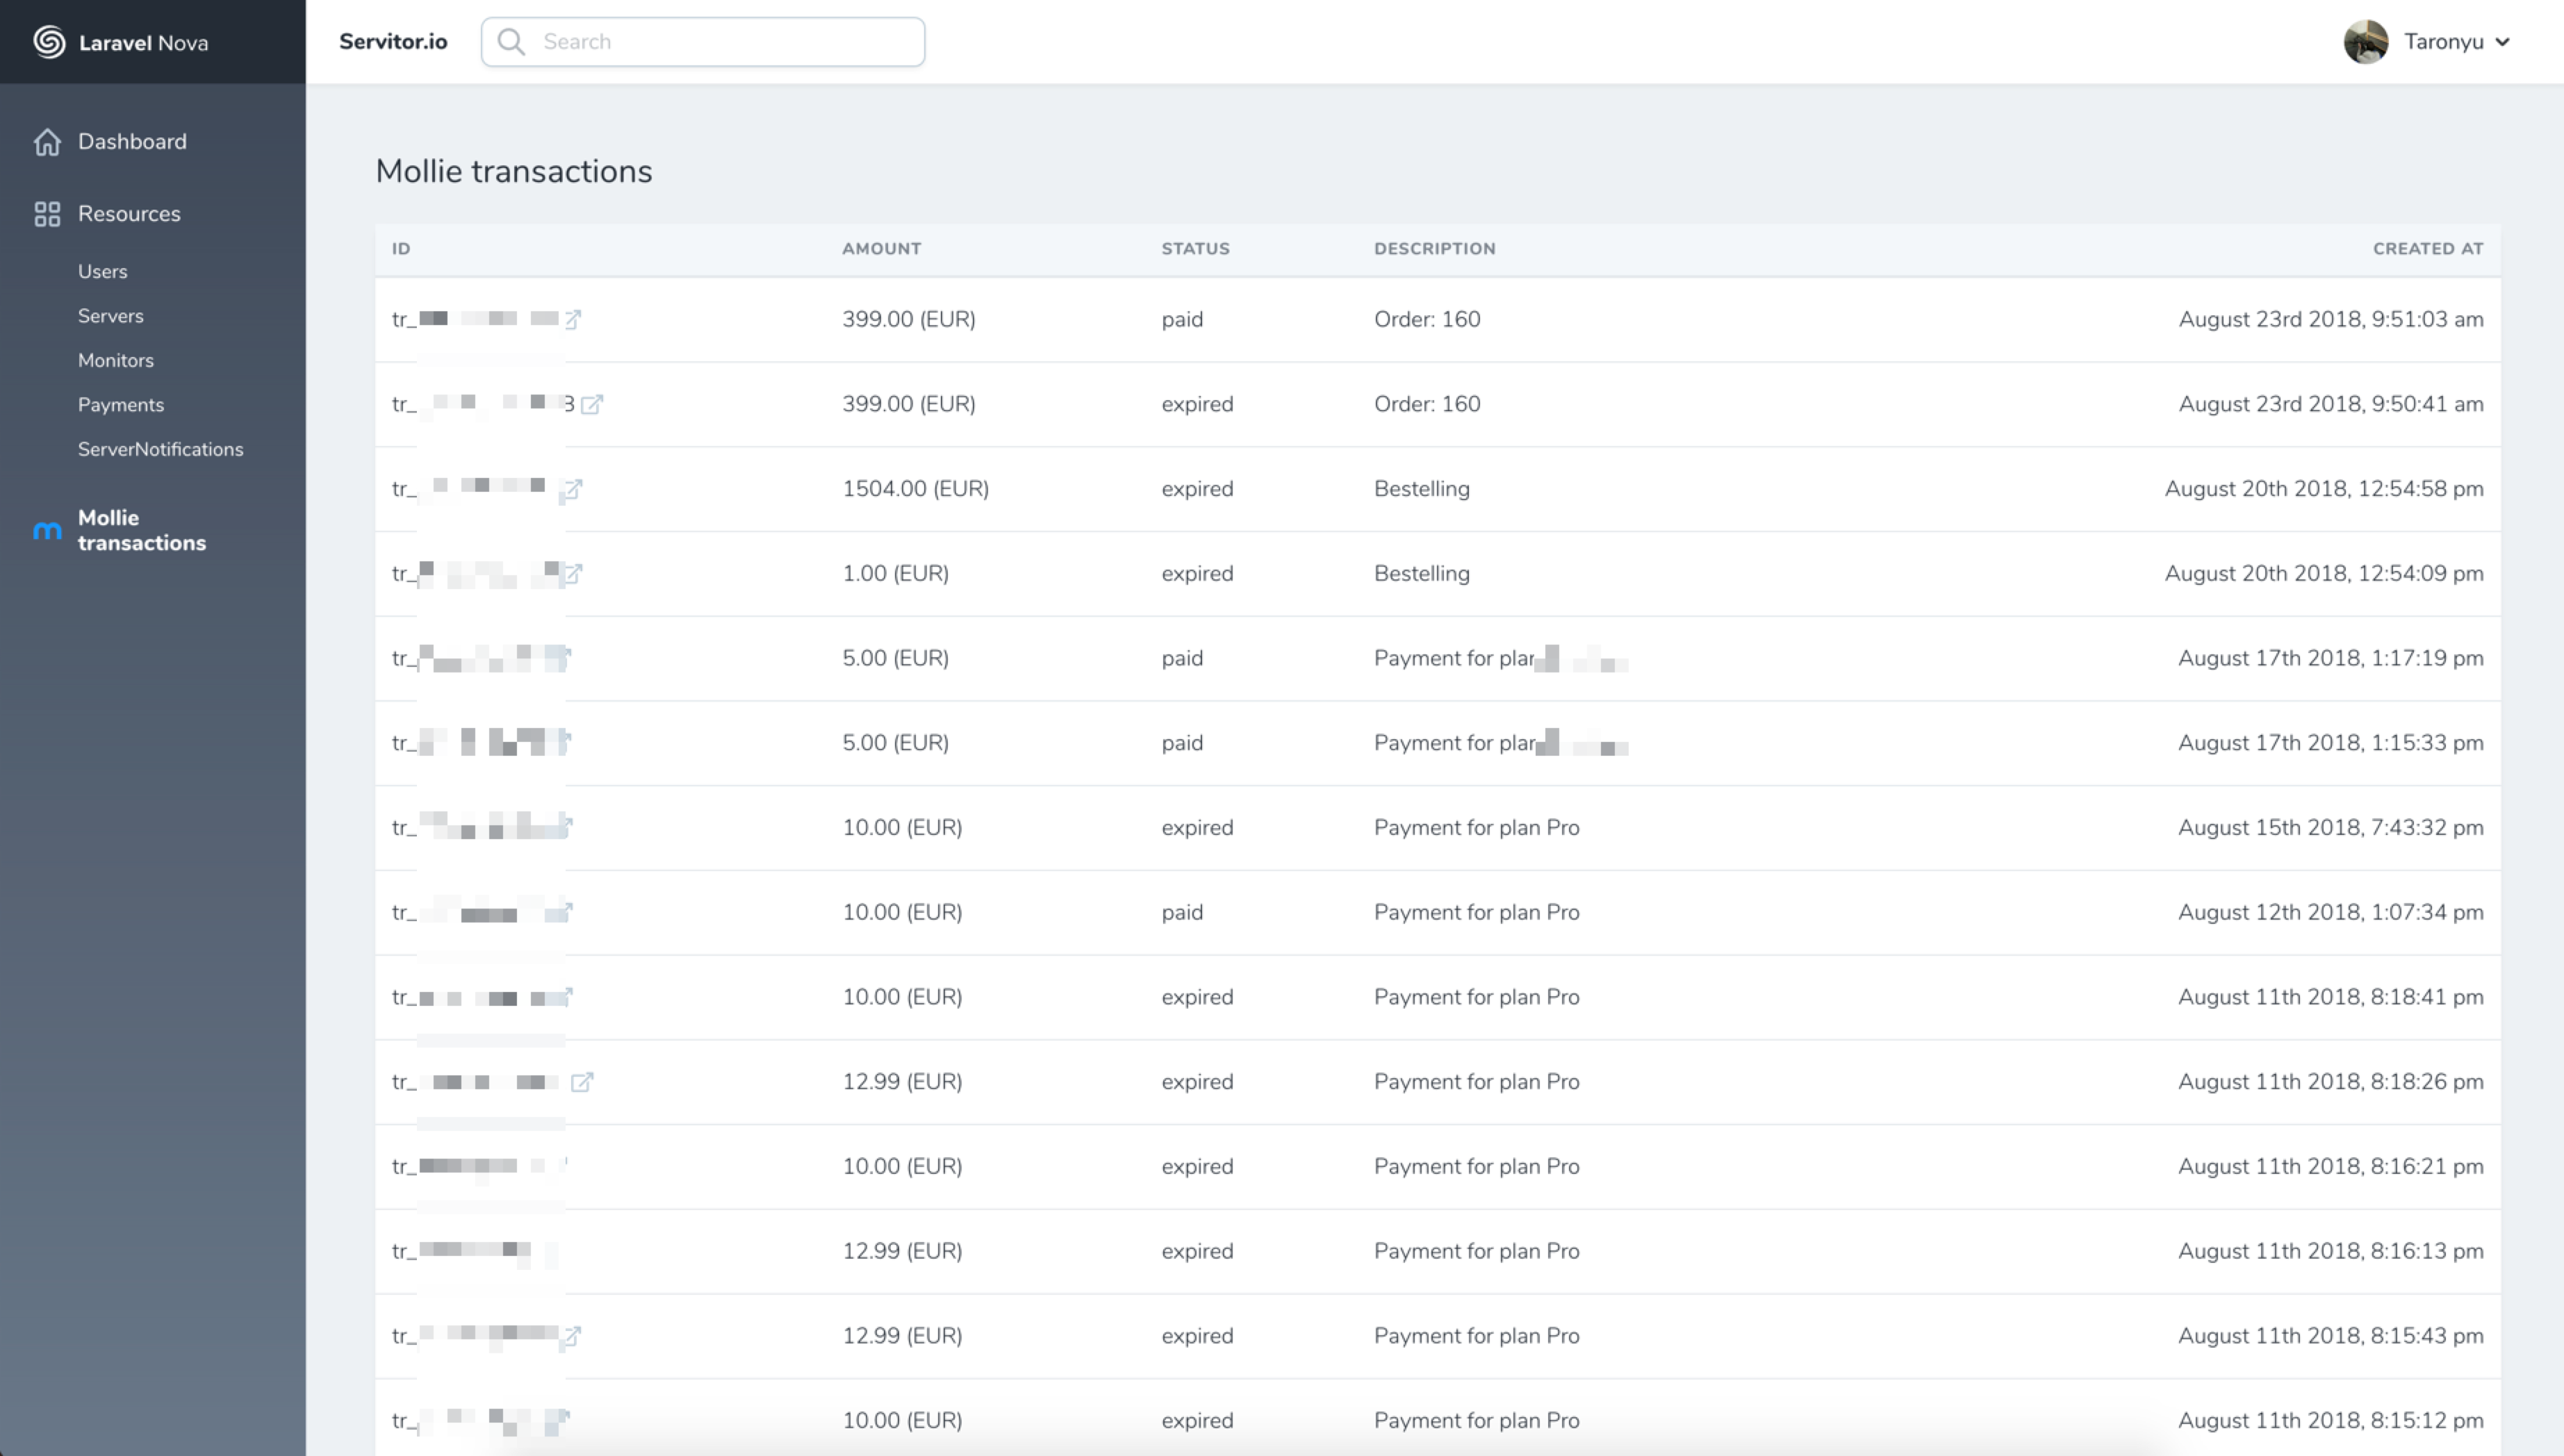Click the Laravel Nova logo icon
The height and width of the screenshot is (1456, 2564).
(49, 42)
